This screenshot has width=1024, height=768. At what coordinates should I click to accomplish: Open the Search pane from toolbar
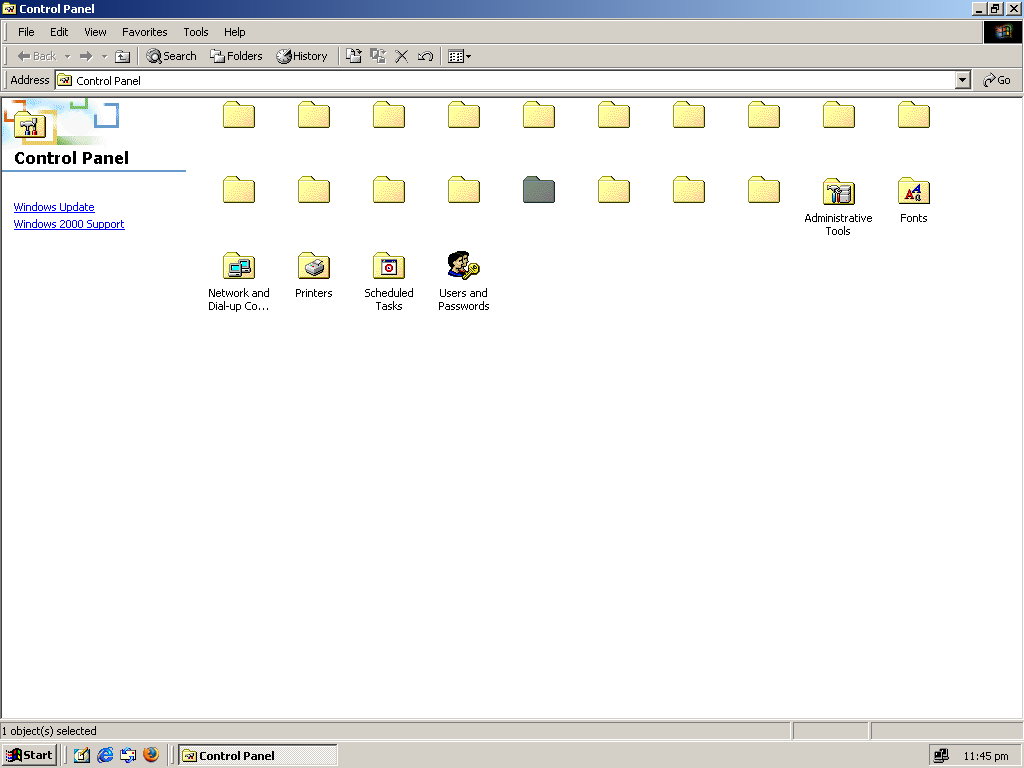pos(171,56)
